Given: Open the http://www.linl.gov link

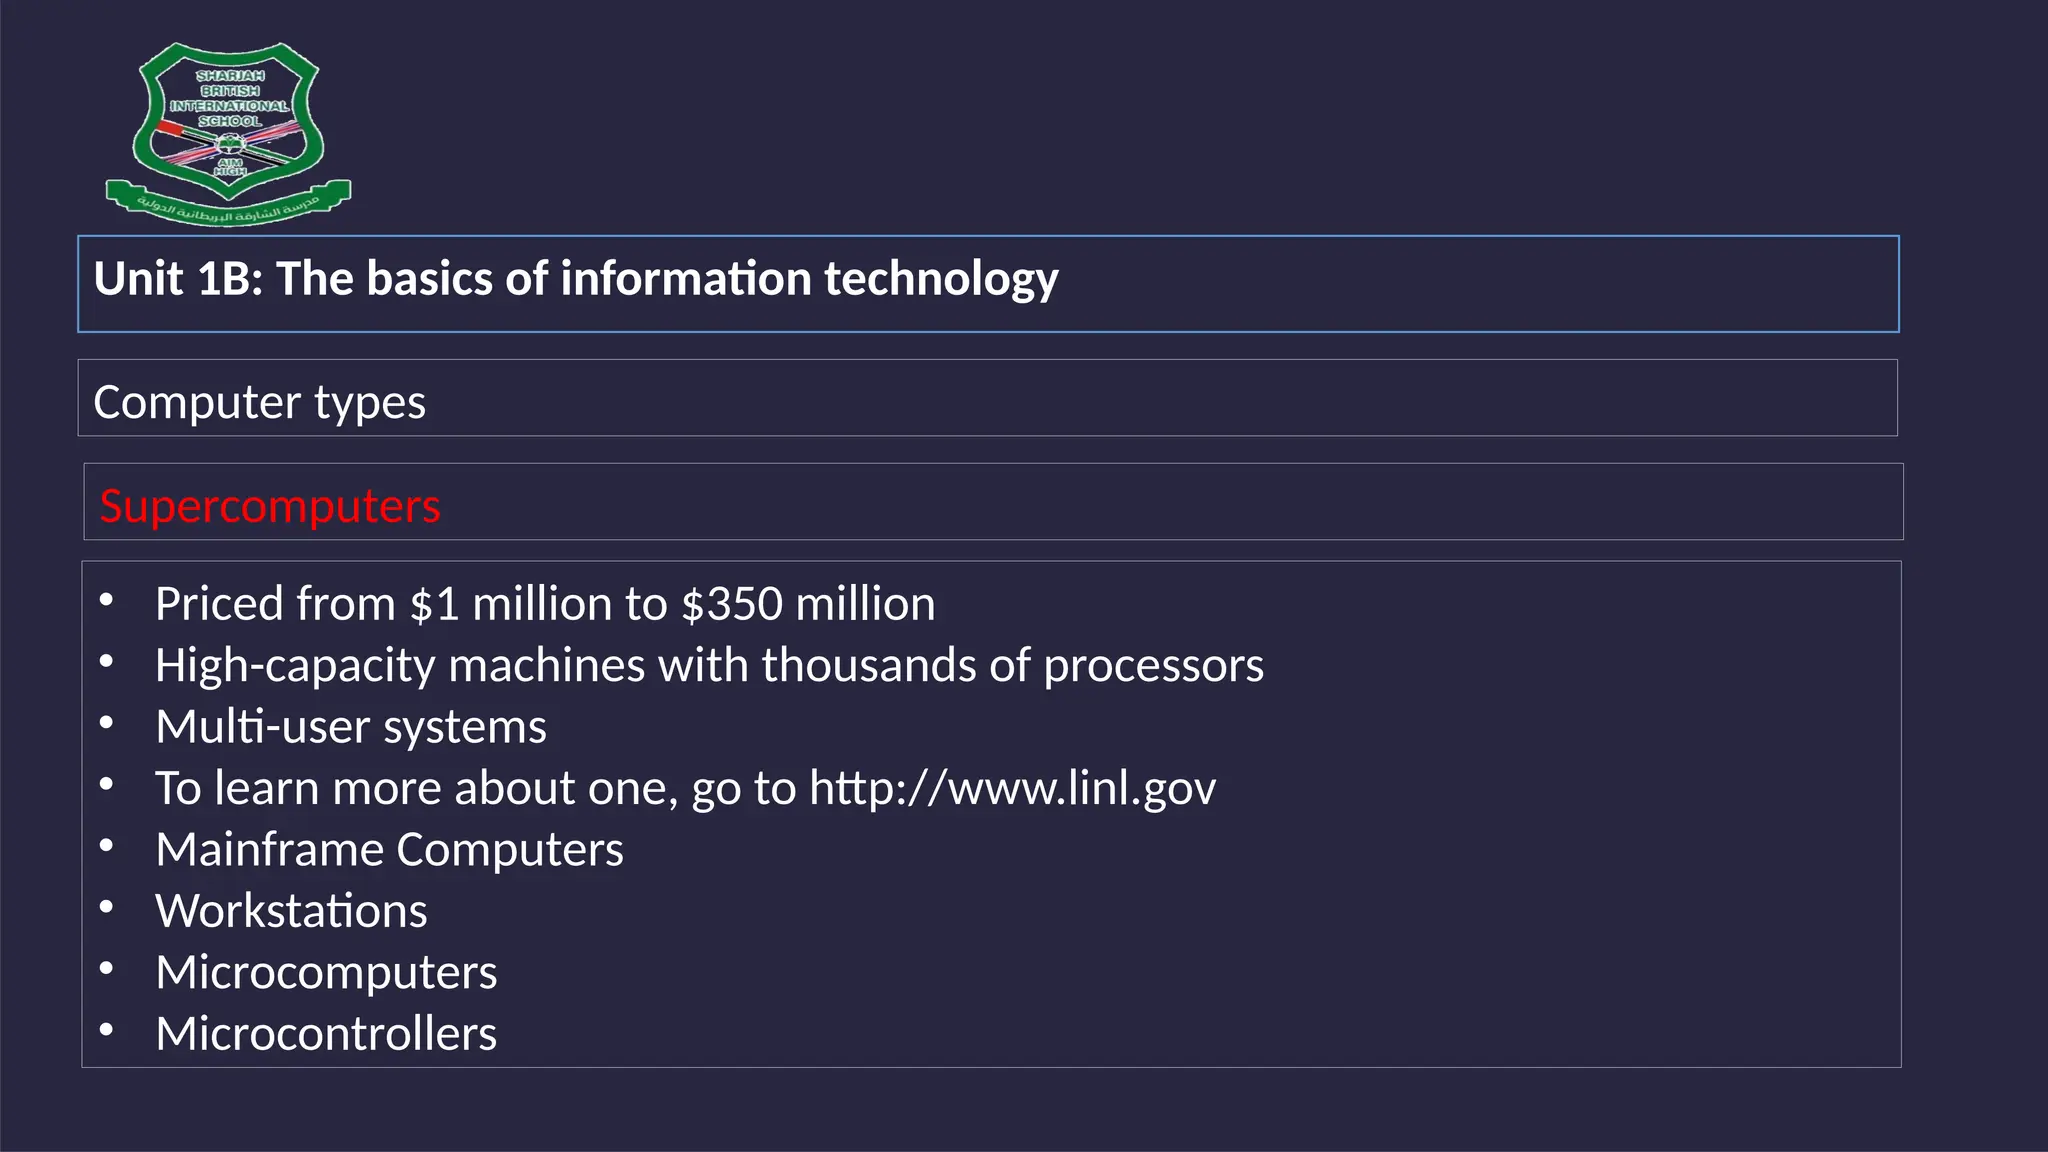Looking at the screenshot, I should 1012,788.
